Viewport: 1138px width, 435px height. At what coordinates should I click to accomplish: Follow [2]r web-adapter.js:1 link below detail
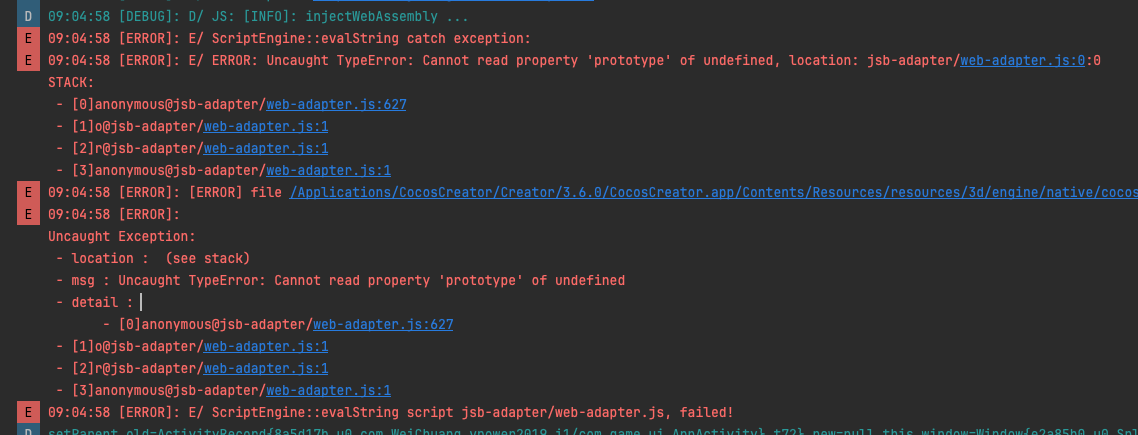tap(266, 368)
